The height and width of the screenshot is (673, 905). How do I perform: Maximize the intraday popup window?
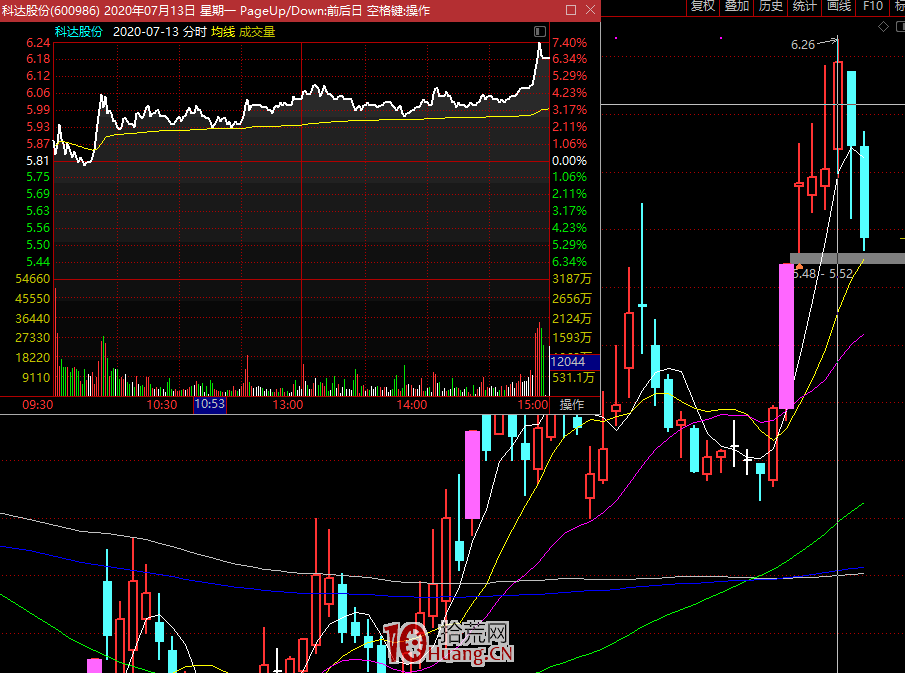click(x=570, y=10)
